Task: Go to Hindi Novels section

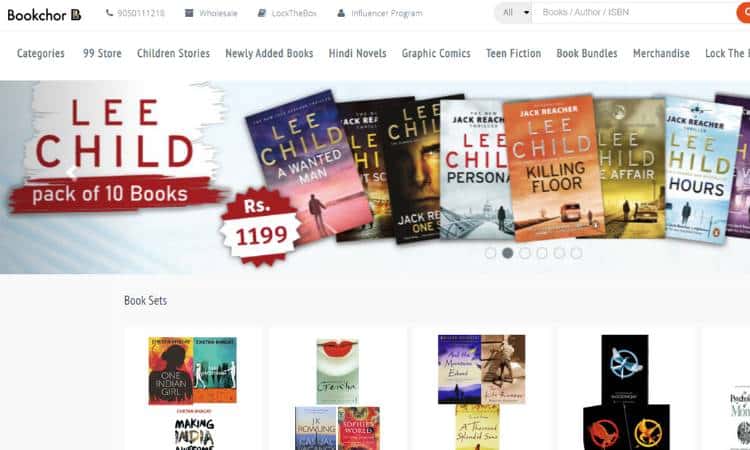Action: [x=357, y=53]
